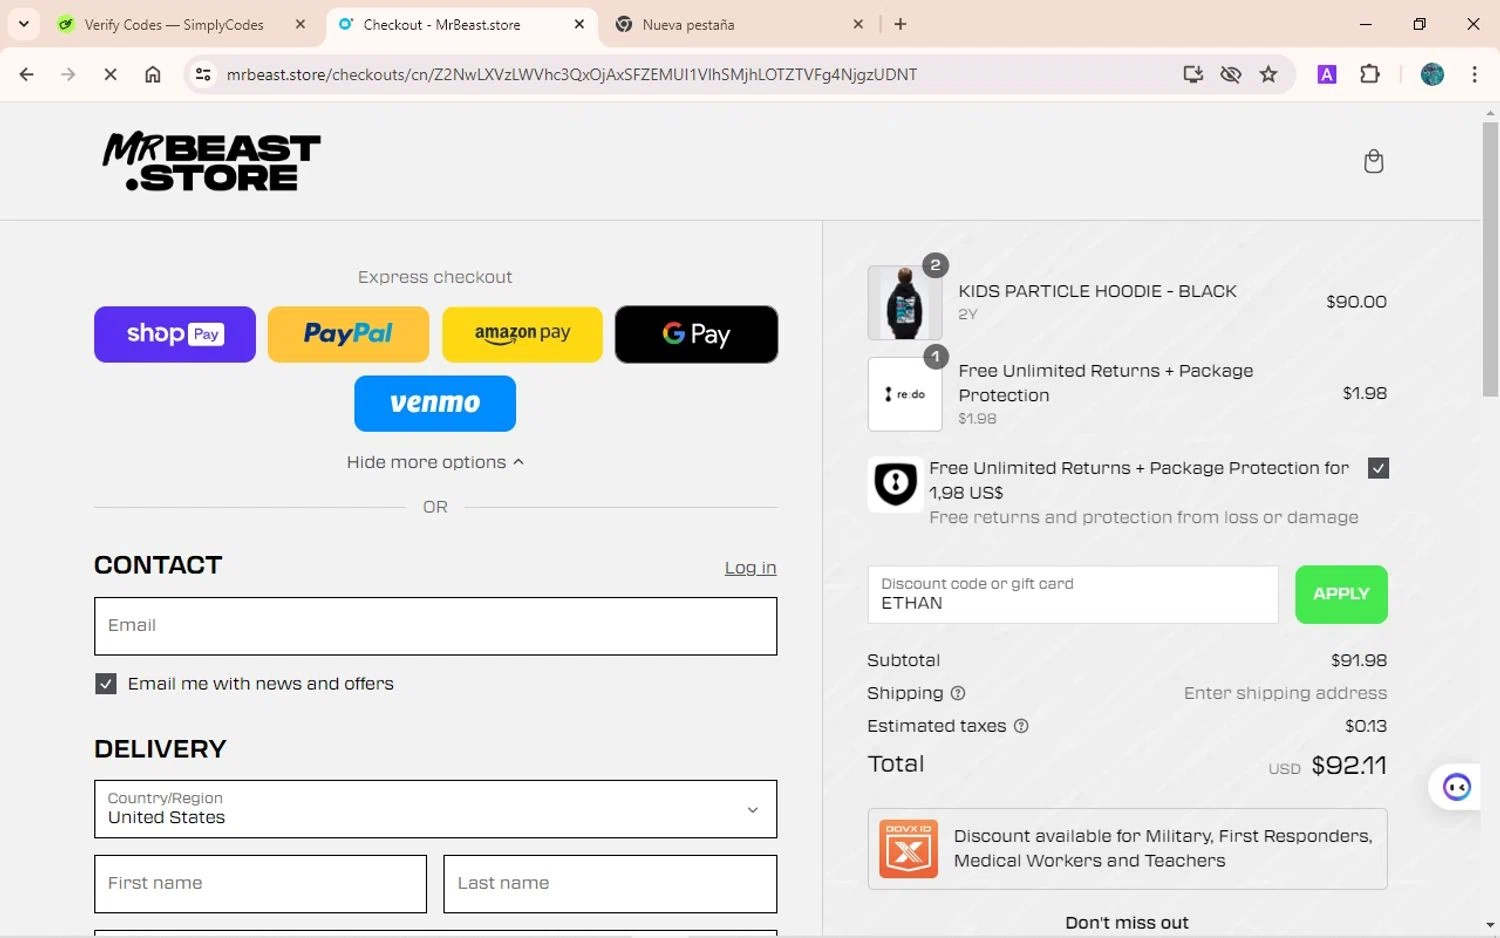View site information in address bar
Image resolution: width=1500 pixels, height=938 pixels.
coord(203,74)
